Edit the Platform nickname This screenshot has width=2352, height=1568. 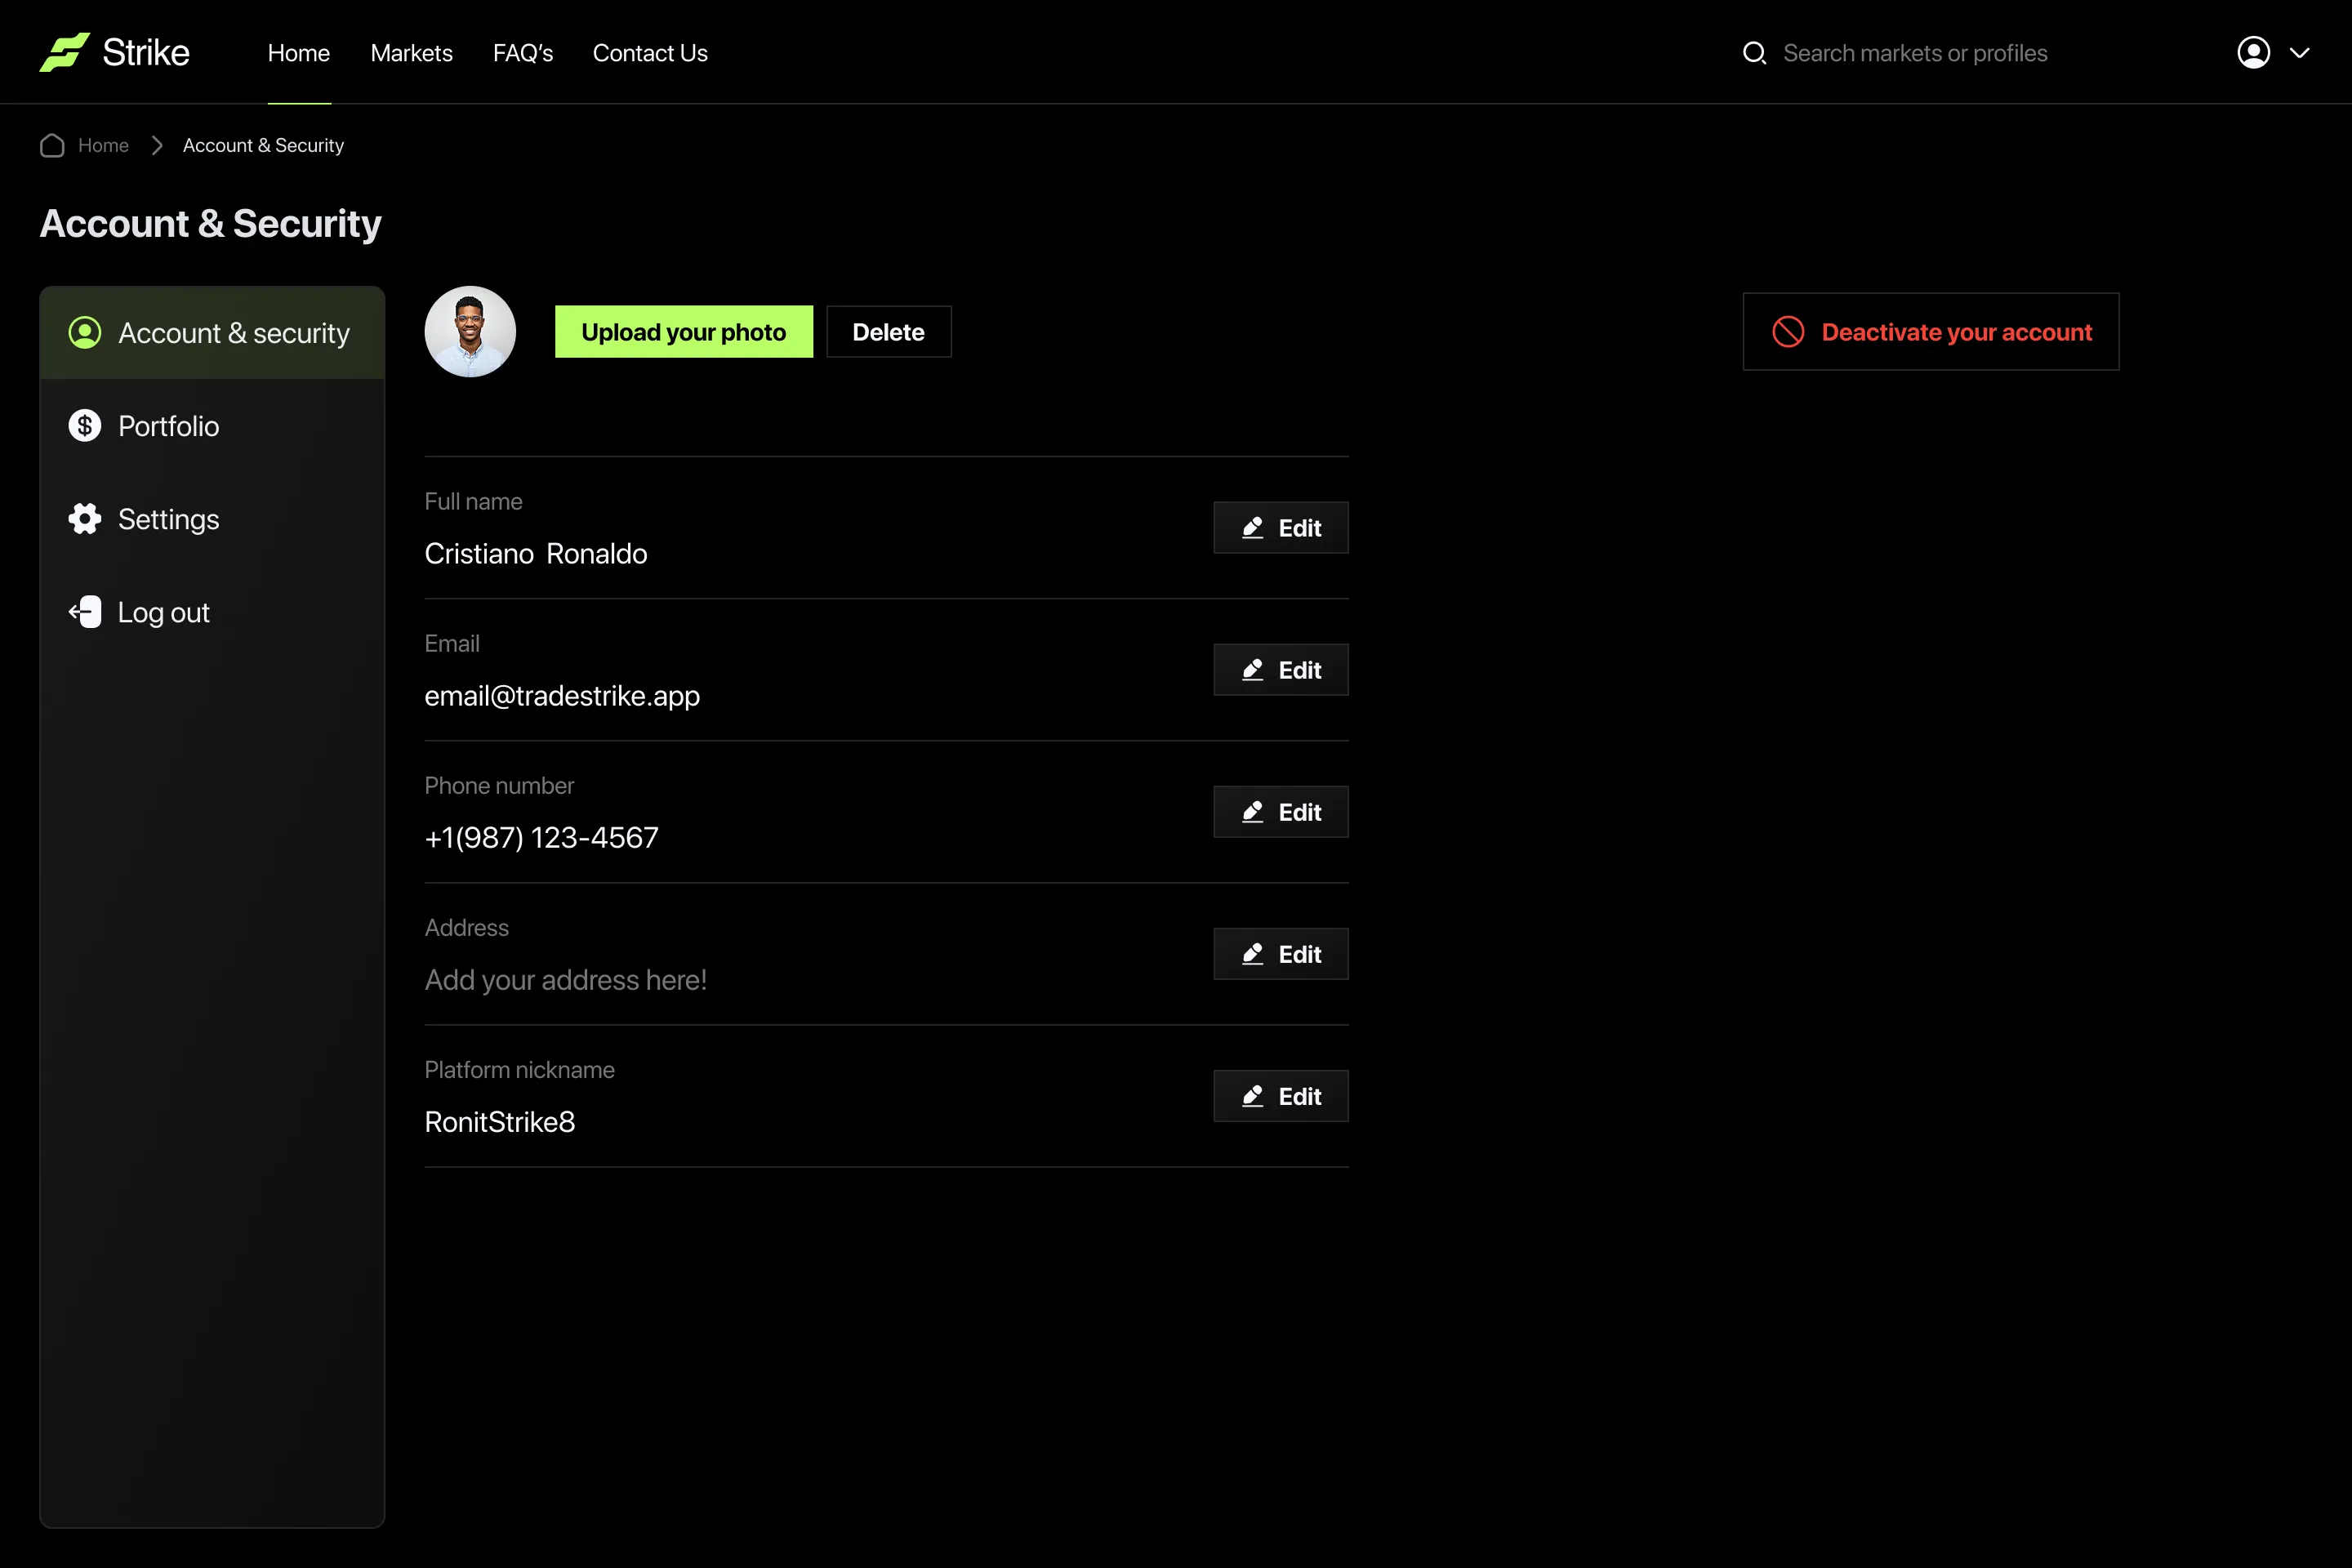click(1280, 1096)
